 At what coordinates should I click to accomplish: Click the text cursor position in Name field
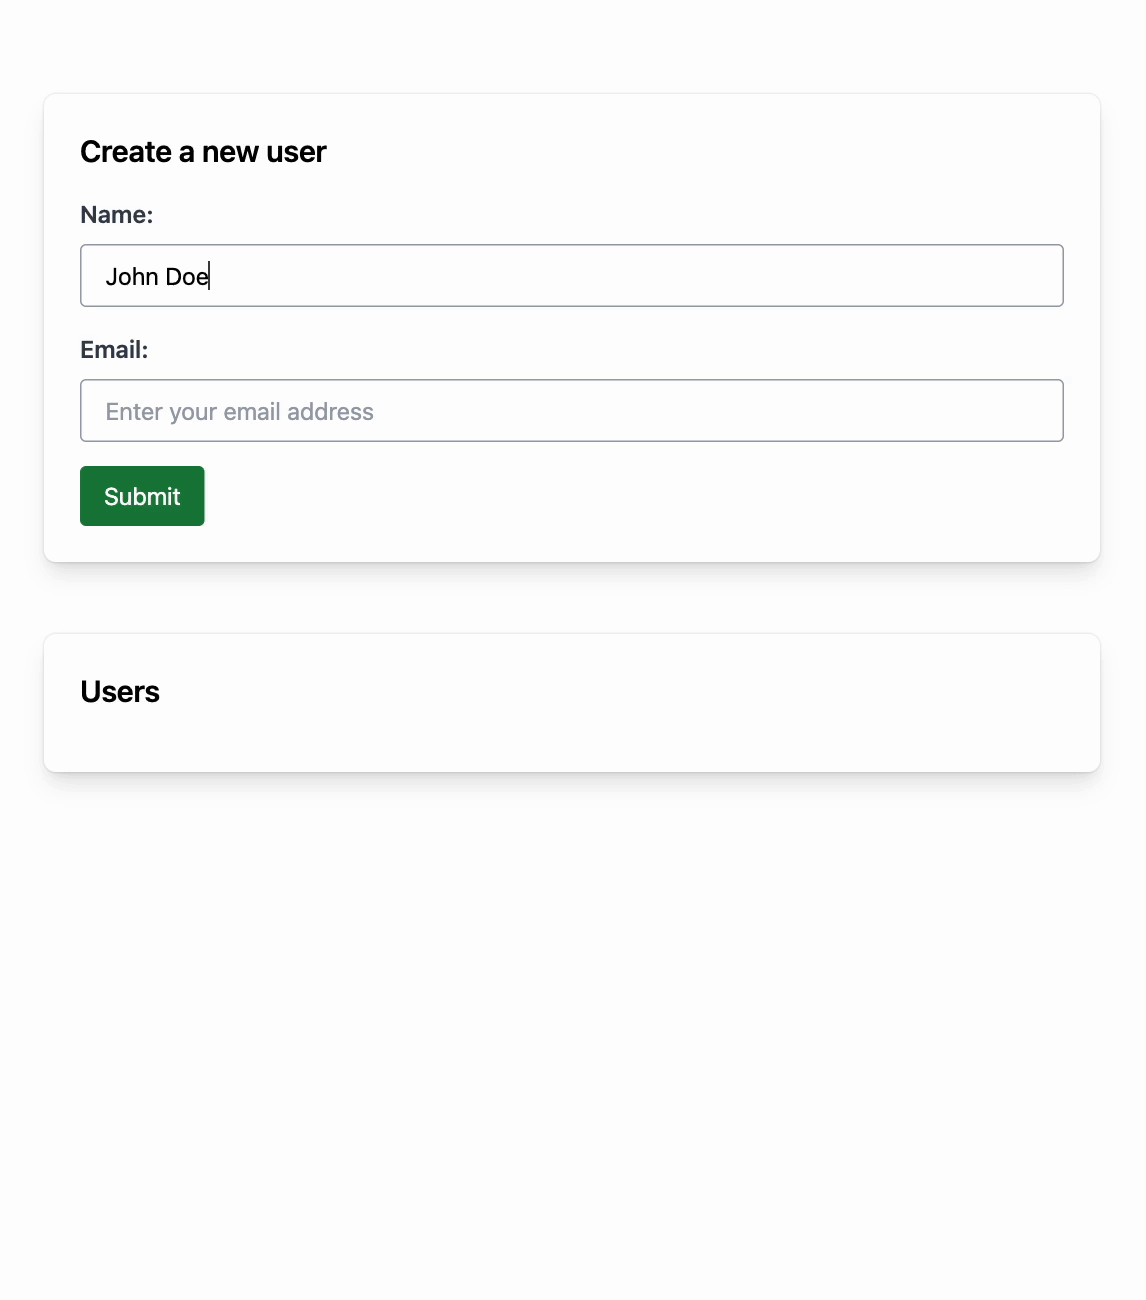(208, 276)
